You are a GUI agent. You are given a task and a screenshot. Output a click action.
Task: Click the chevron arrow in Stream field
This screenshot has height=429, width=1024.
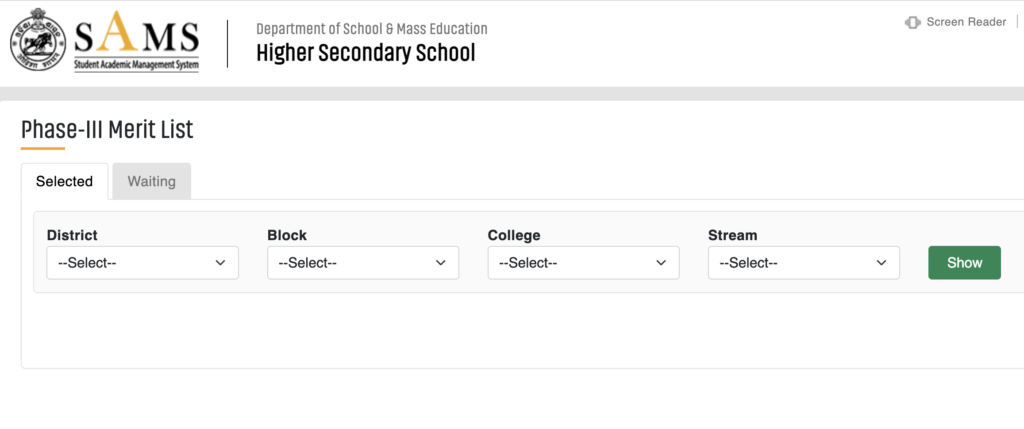click(x=882, y=263)
